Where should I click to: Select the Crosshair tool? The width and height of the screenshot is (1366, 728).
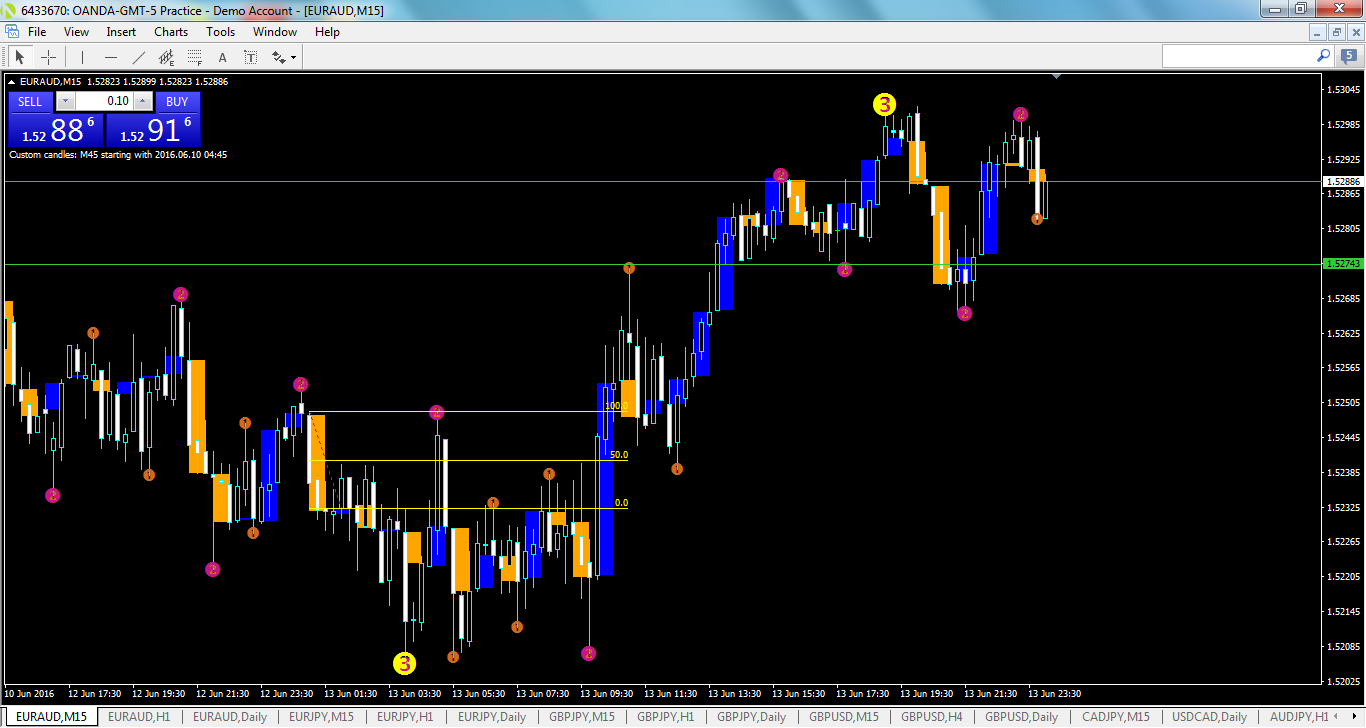[x=48, y=57]
